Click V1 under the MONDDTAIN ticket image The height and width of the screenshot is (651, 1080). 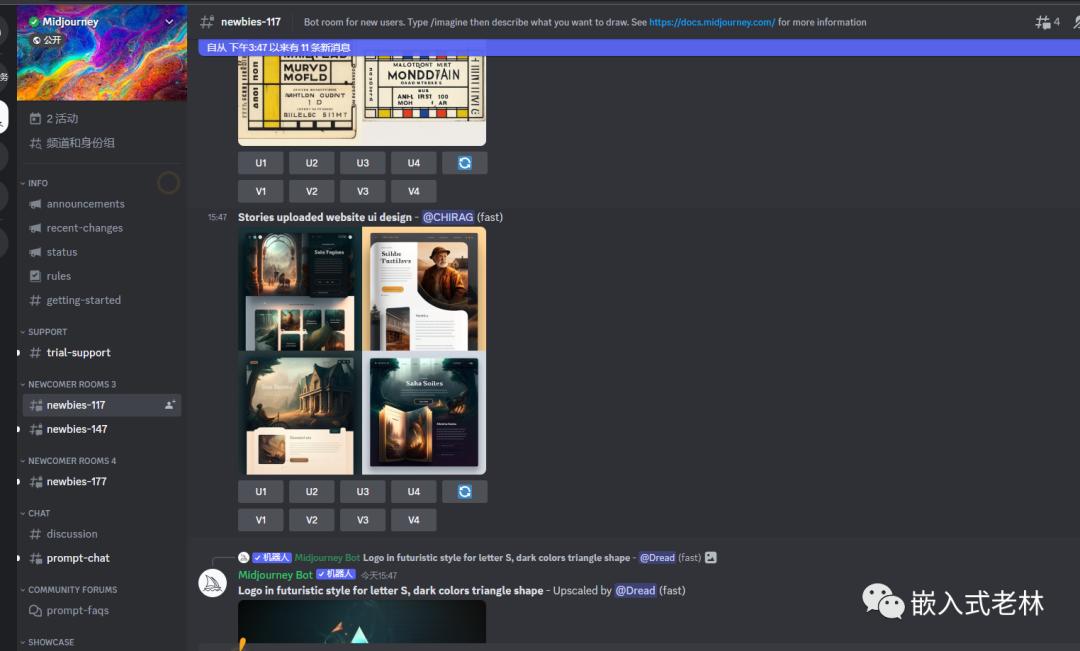click(x=260, y=192)
